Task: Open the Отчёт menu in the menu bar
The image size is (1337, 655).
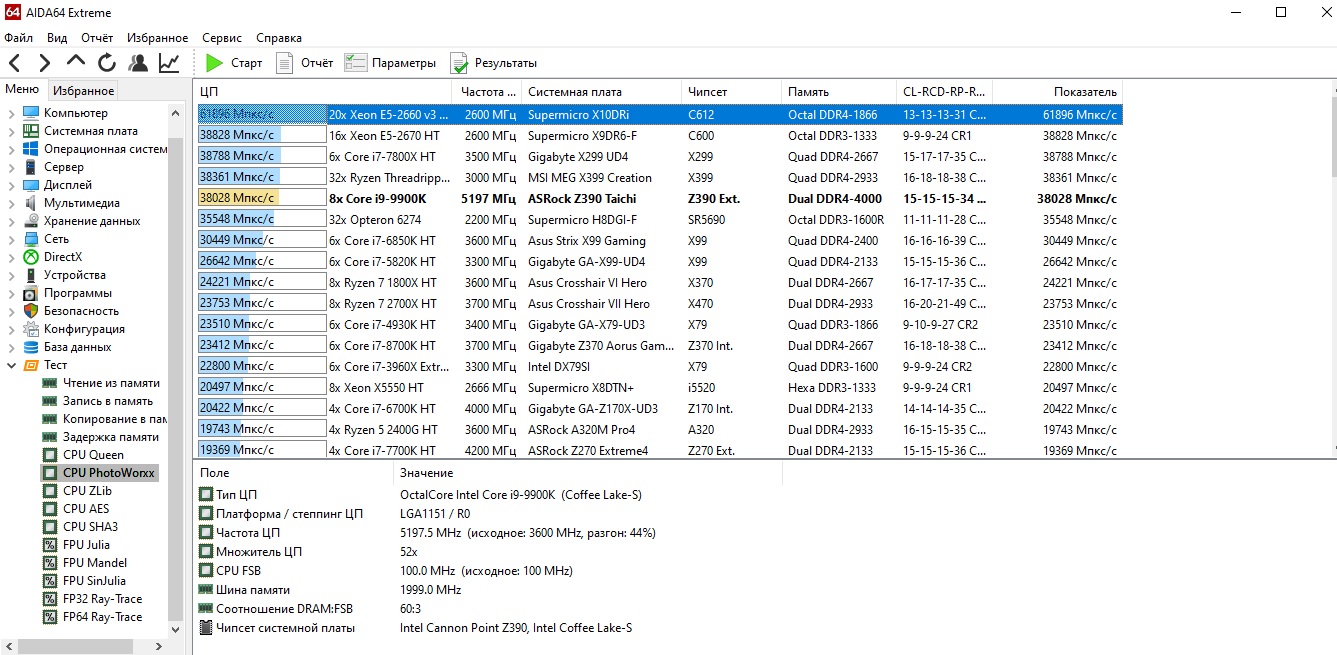Action: 97,38
